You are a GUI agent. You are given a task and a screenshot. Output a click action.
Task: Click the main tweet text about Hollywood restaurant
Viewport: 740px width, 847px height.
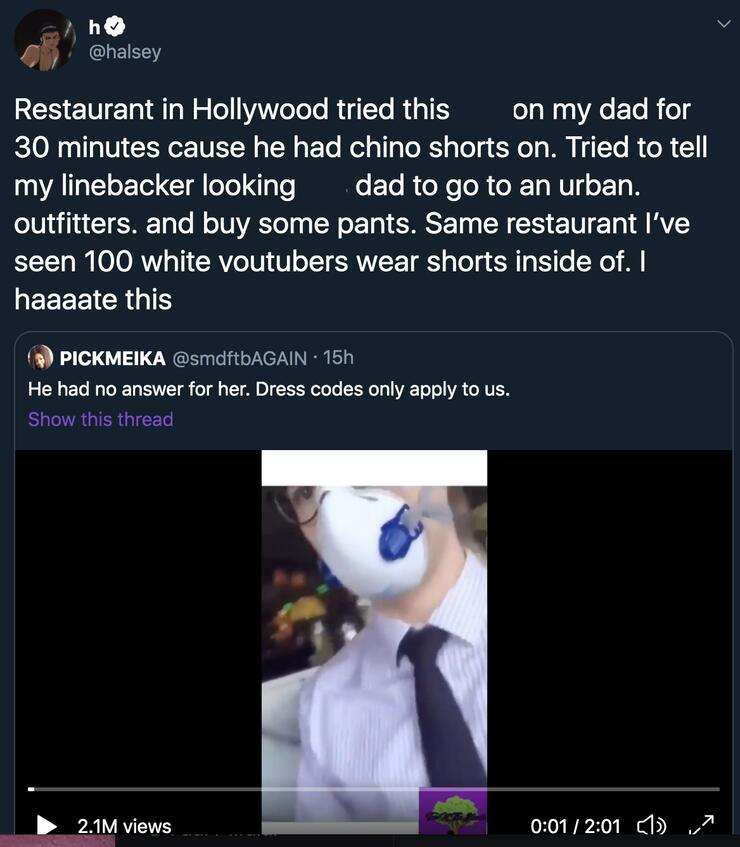(360, 205)
